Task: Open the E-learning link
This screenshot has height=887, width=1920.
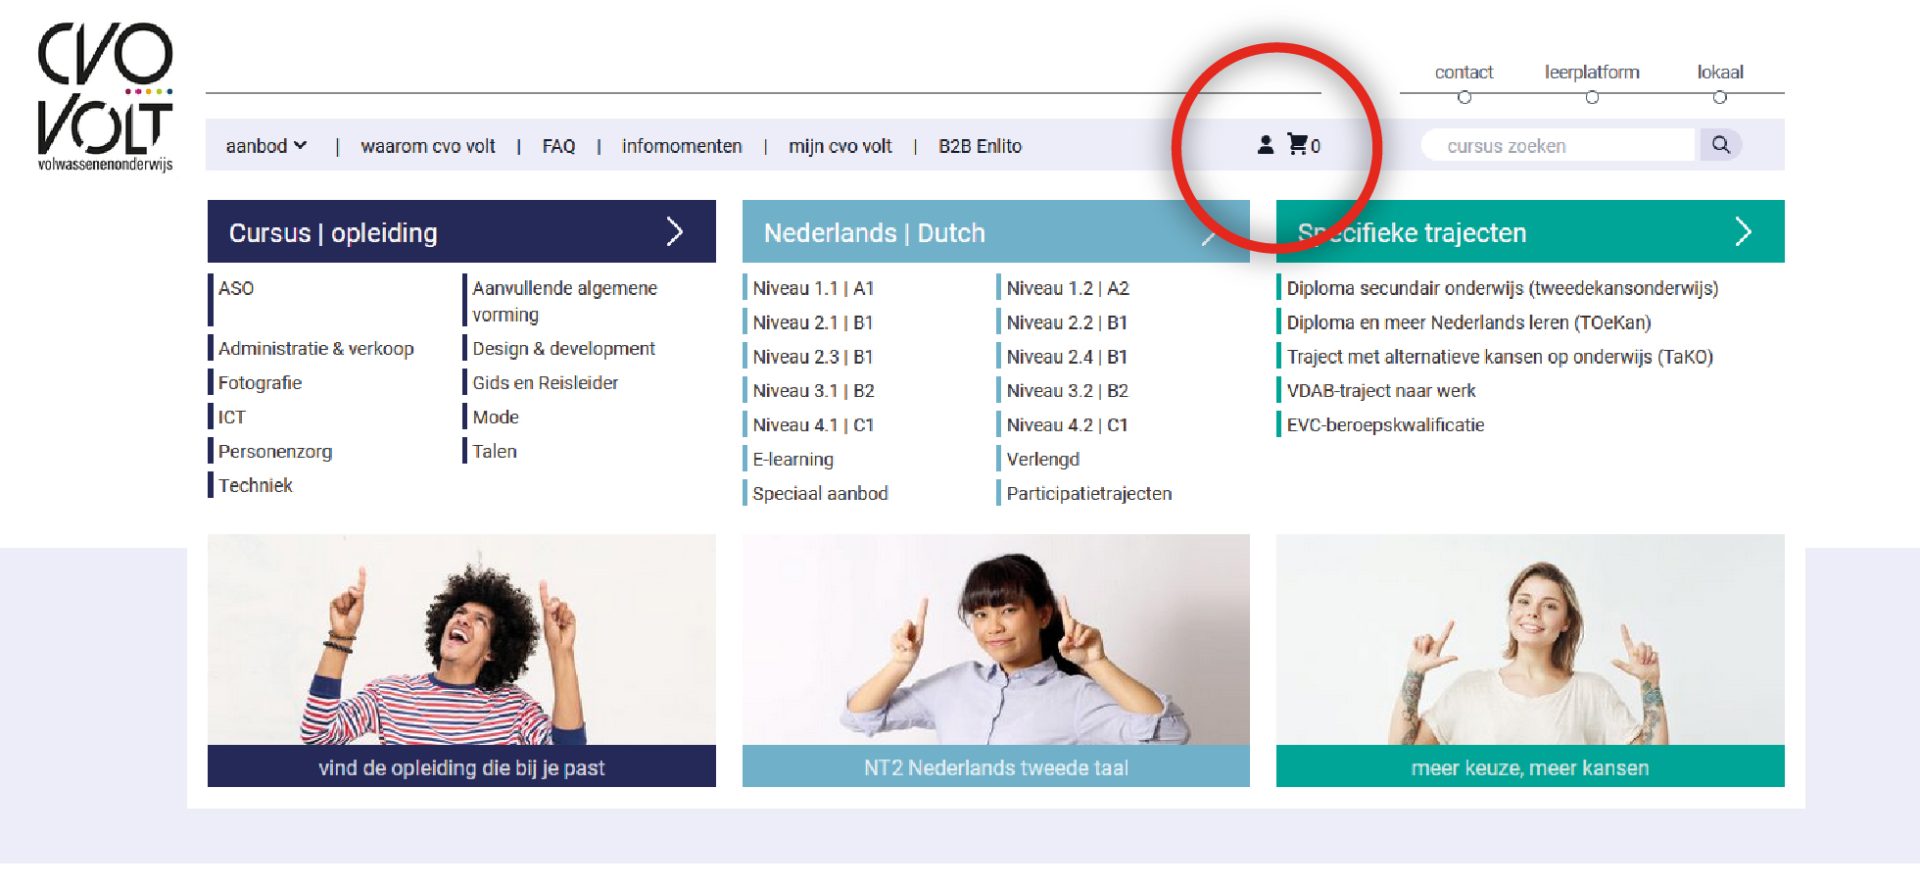Action: [793, 459]
